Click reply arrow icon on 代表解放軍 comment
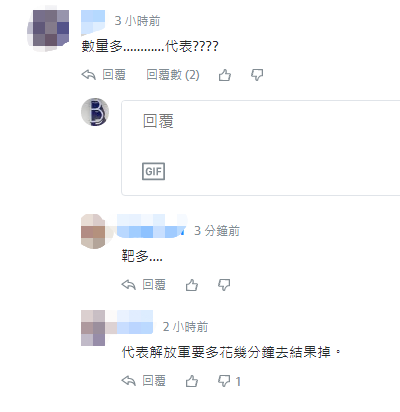 [x=129, y=381]
